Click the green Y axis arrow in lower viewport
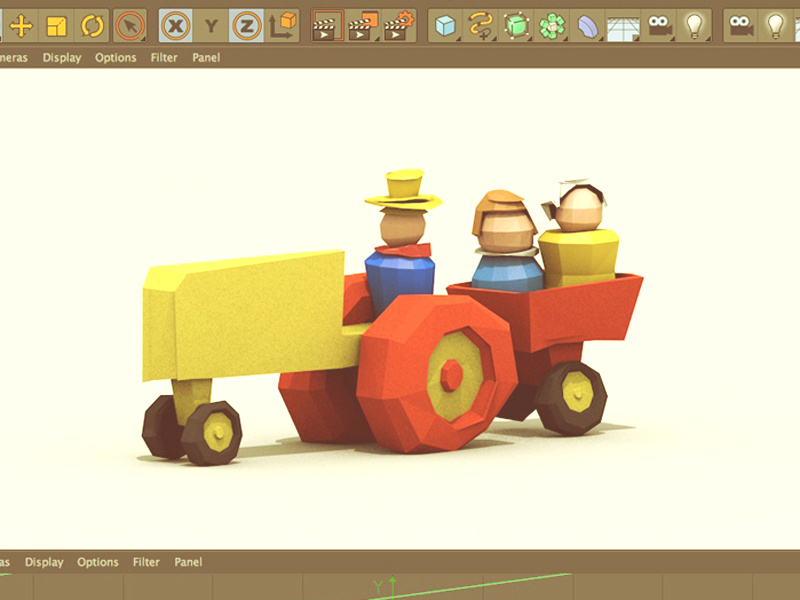Screen dimensions: 800x600 point(392,586)
